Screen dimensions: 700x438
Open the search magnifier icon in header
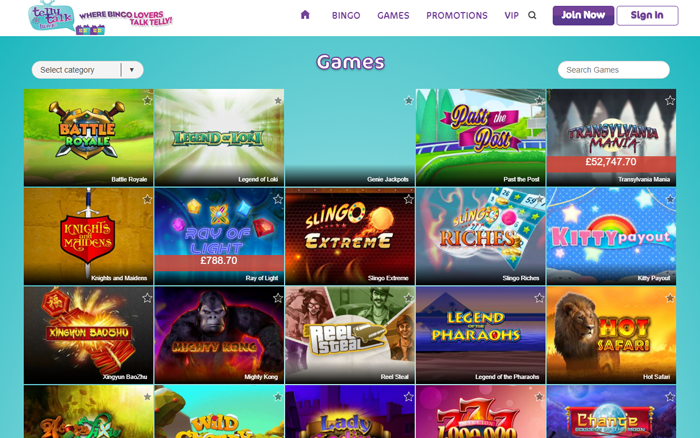coord(532,15)
